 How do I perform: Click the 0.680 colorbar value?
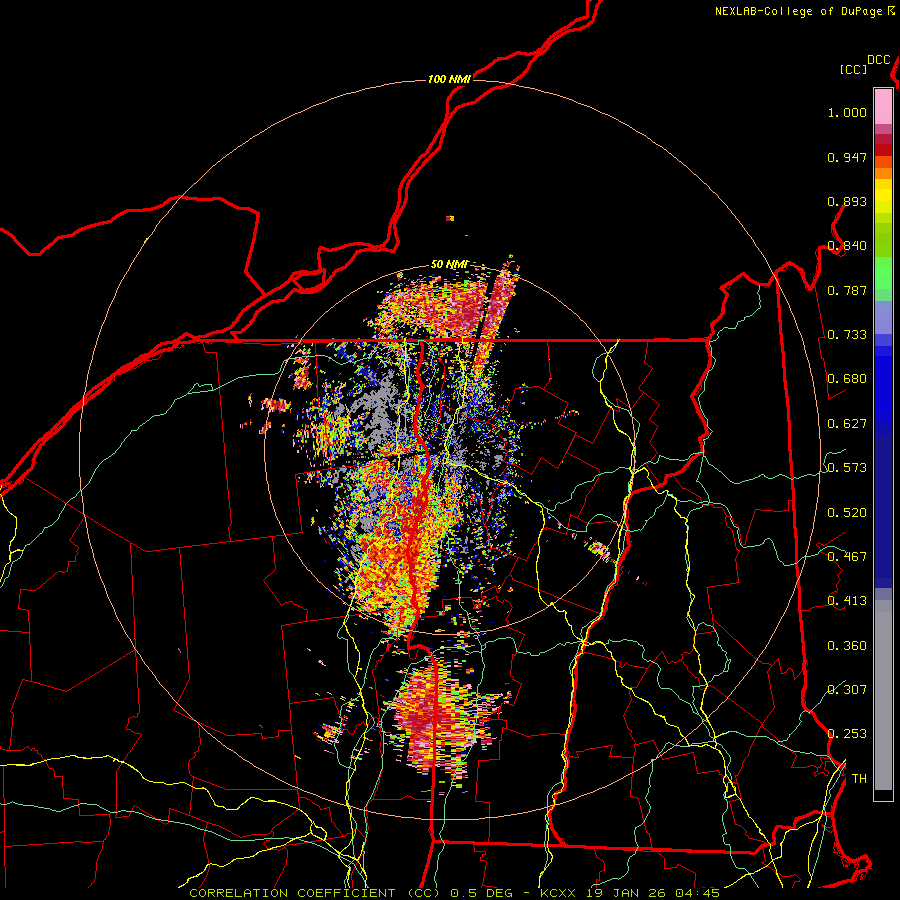pyautogui.click(x=847, y=379)
